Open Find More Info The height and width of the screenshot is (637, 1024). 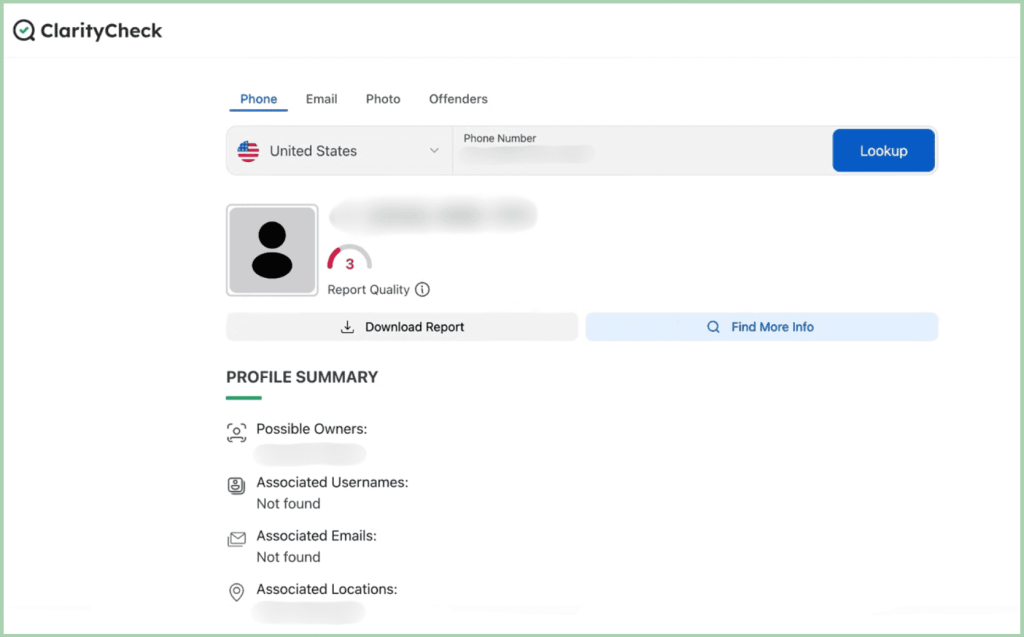click(761, 327)
